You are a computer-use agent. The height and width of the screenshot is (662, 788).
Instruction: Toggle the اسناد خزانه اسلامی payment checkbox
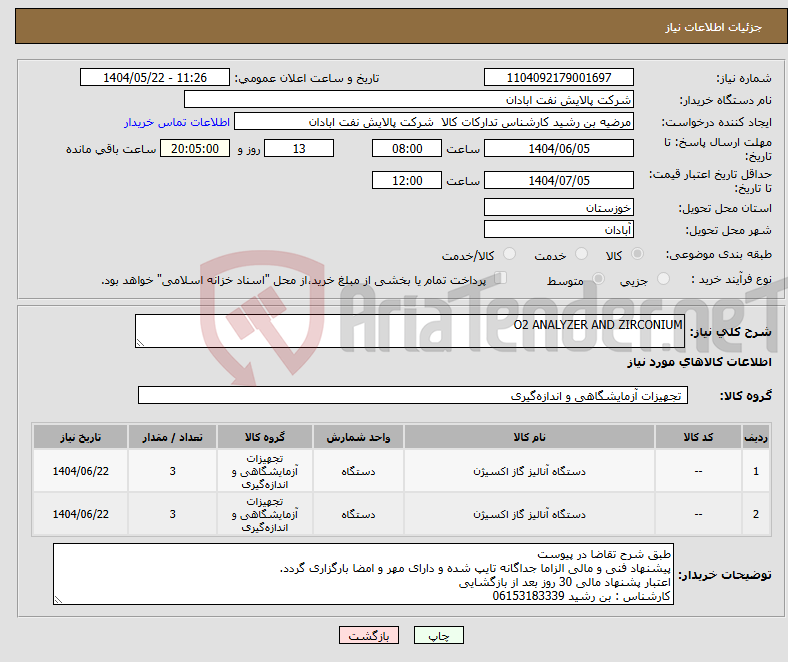(501, 278)
